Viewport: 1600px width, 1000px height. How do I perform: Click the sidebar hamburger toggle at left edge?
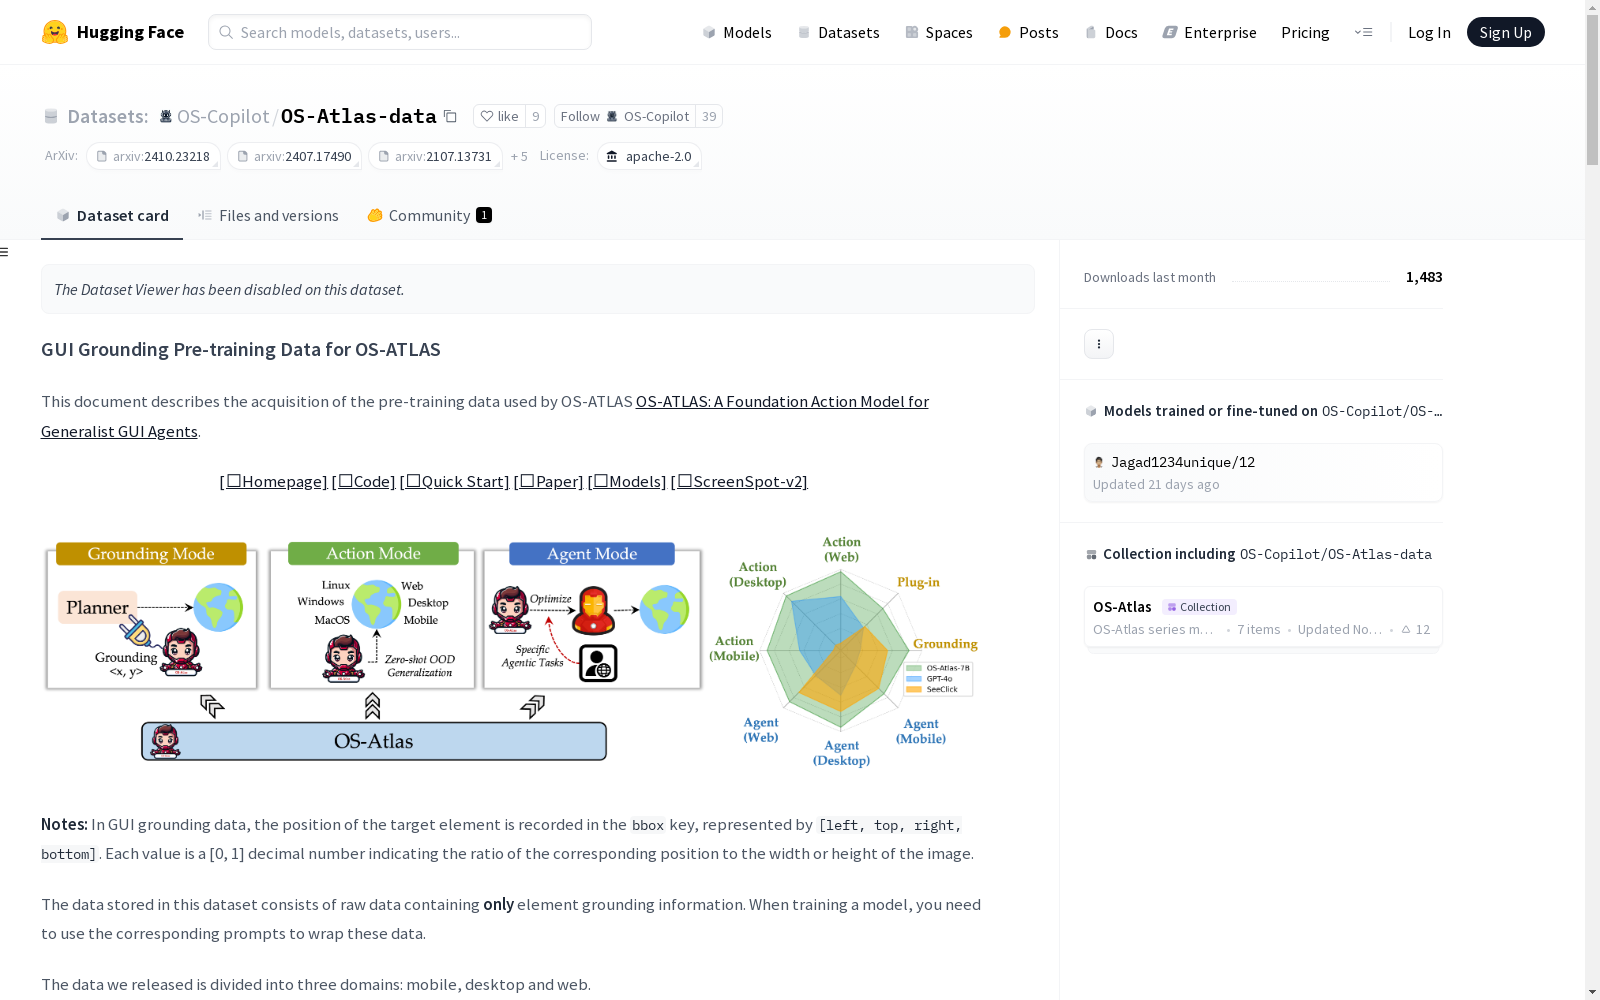pyautogui.click(x=5, y=252)
